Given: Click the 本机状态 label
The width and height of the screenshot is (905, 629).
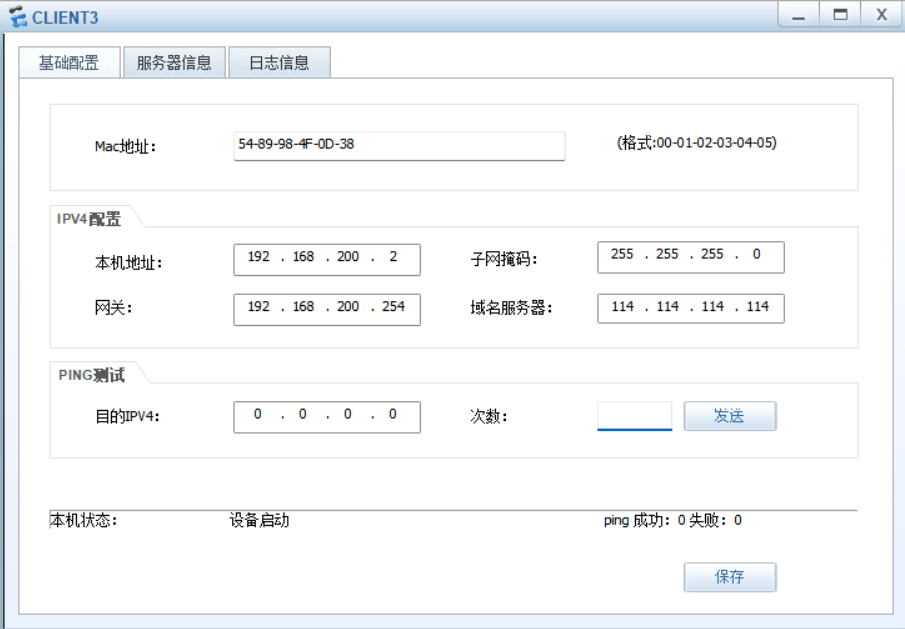Looking at the screenshot, I should point(84,521).
